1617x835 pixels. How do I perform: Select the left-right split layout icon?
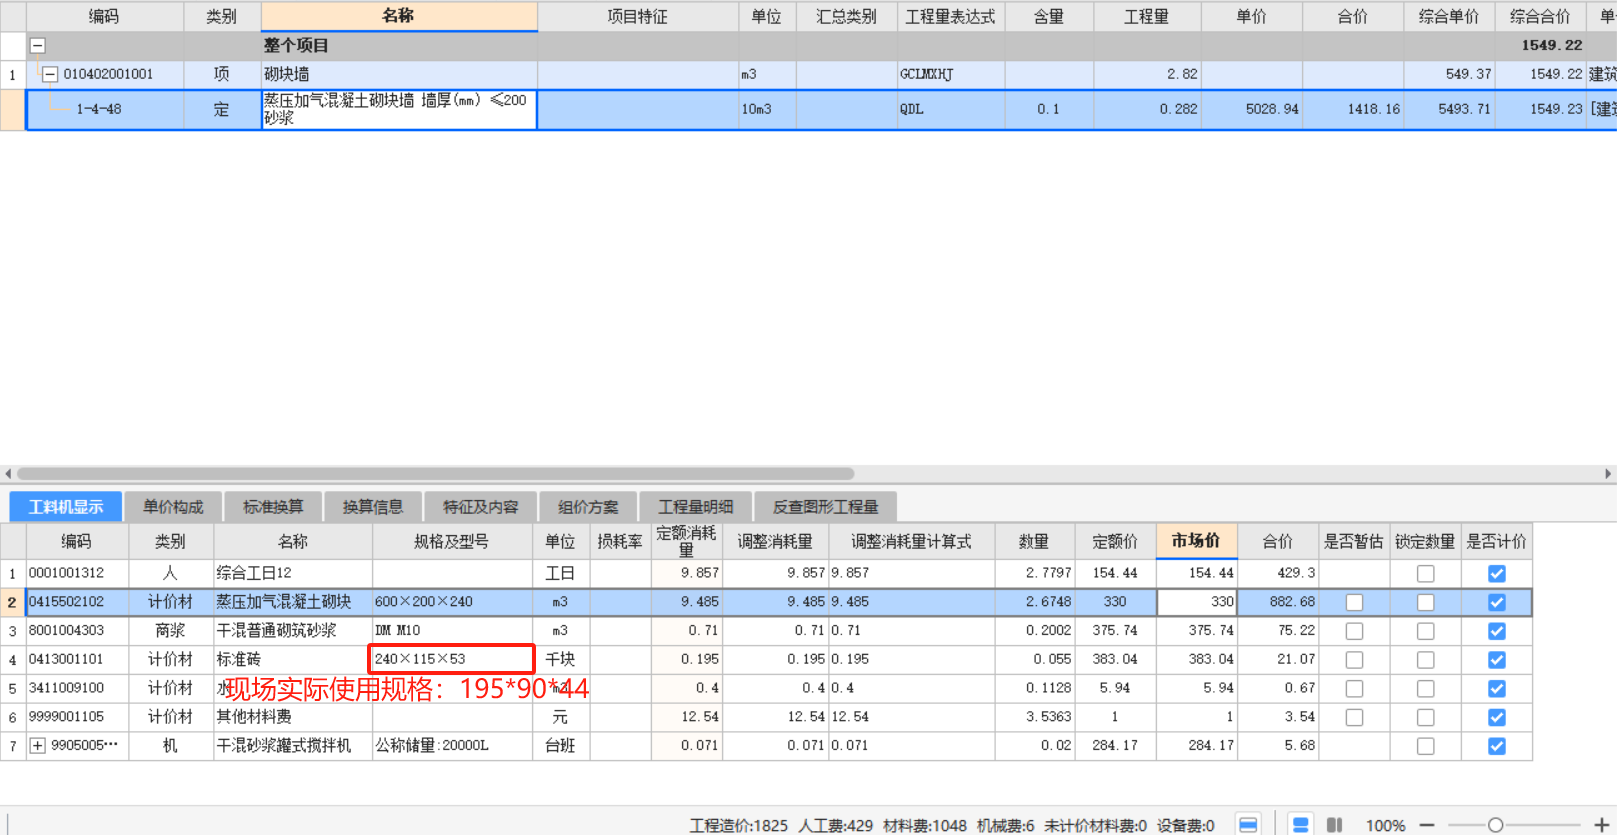(1334, 825)
